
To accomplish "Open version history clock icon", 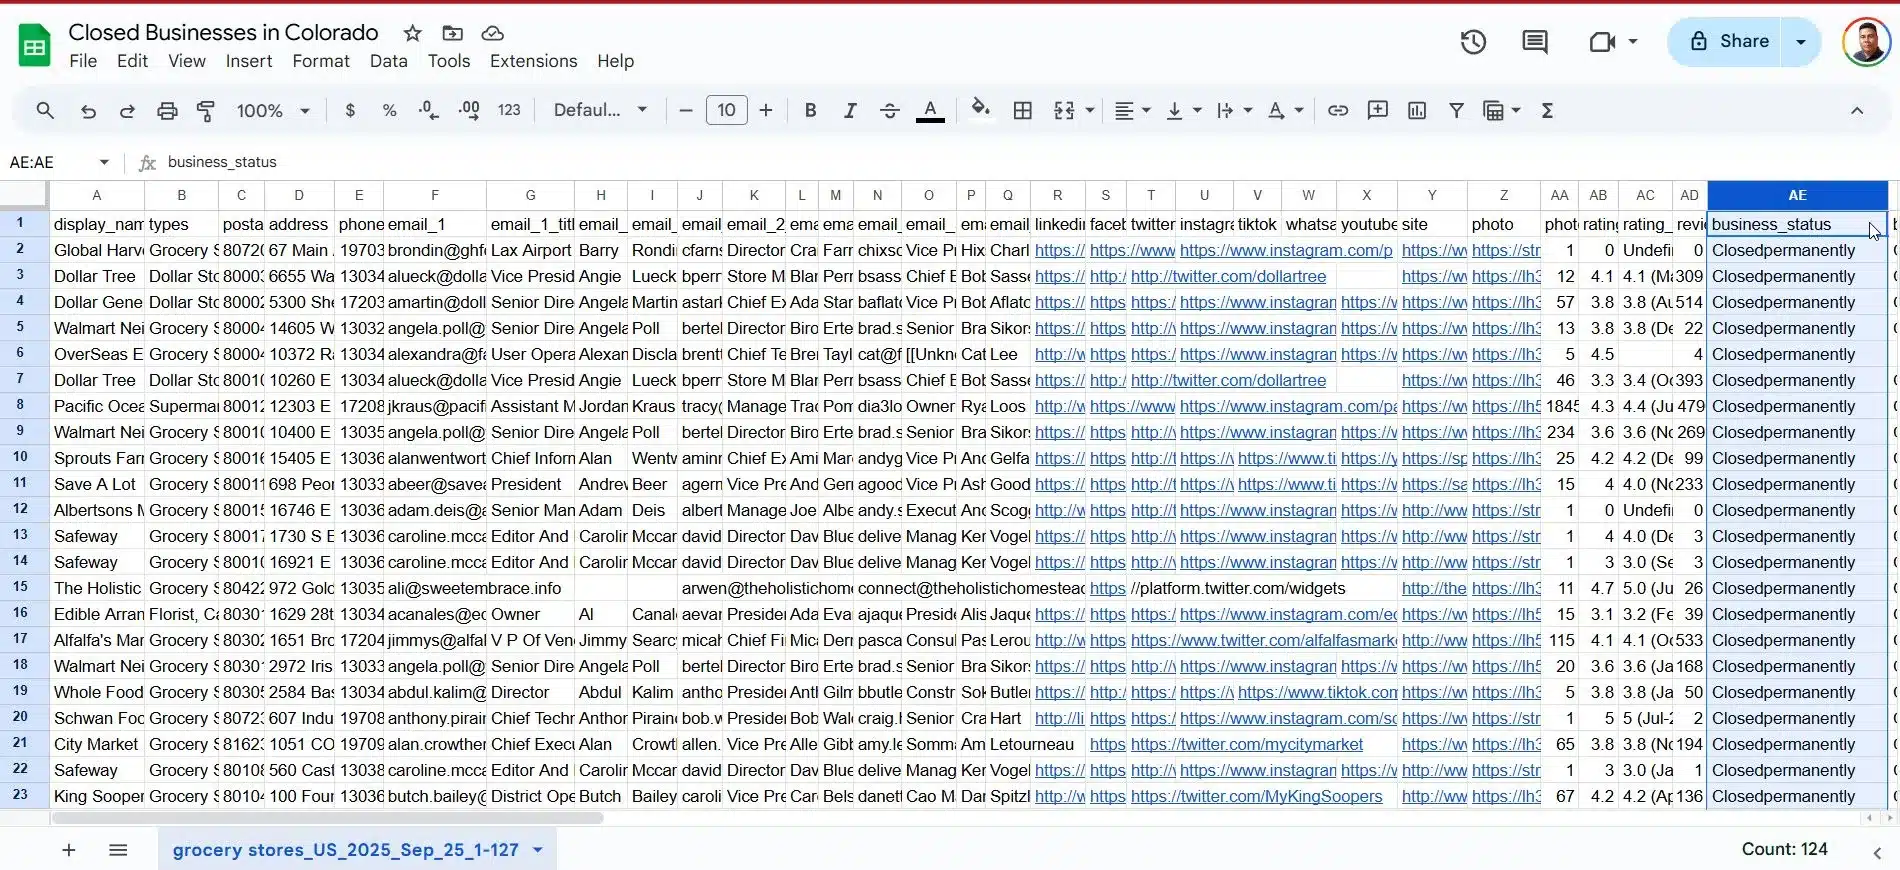I will [x=1473, y=42].
